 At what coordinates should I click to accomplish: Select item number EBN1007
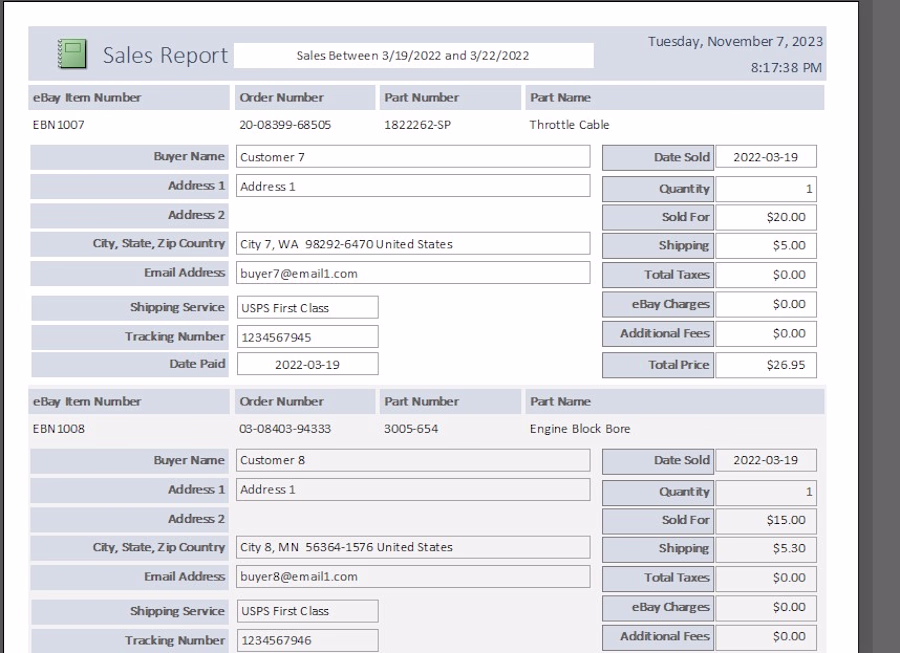click(59, 125)
